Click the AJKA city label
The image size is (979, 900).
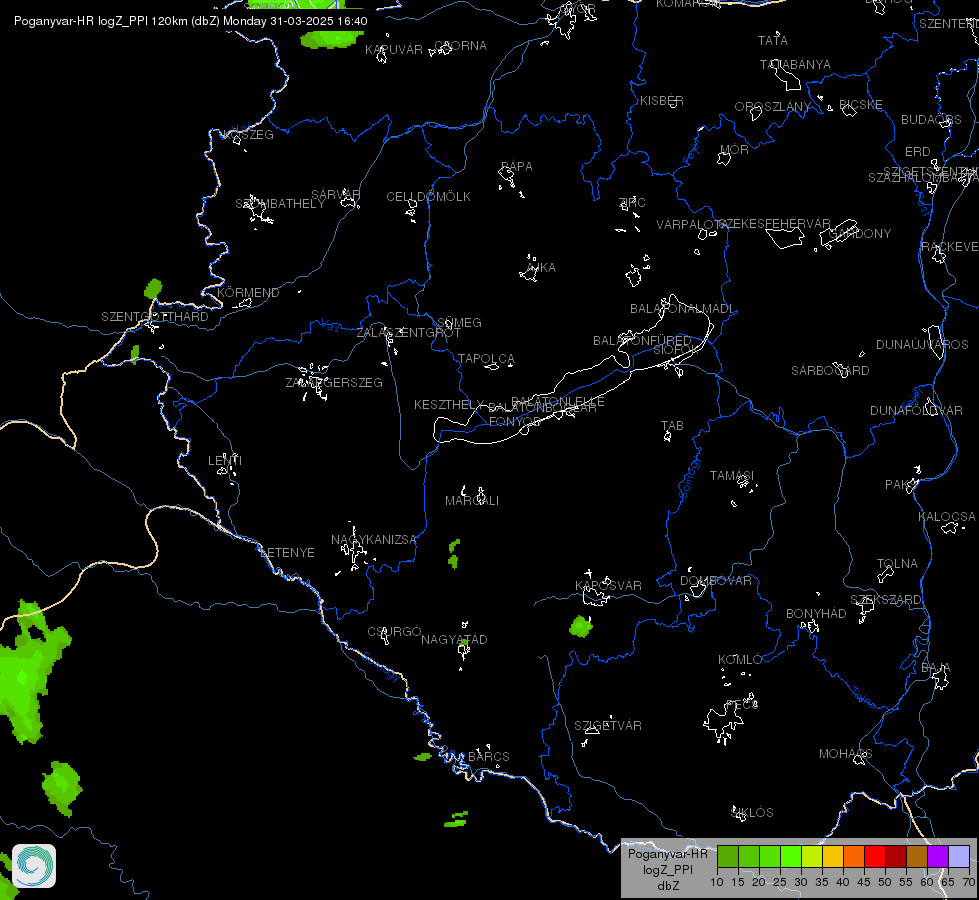pos(541,267)
